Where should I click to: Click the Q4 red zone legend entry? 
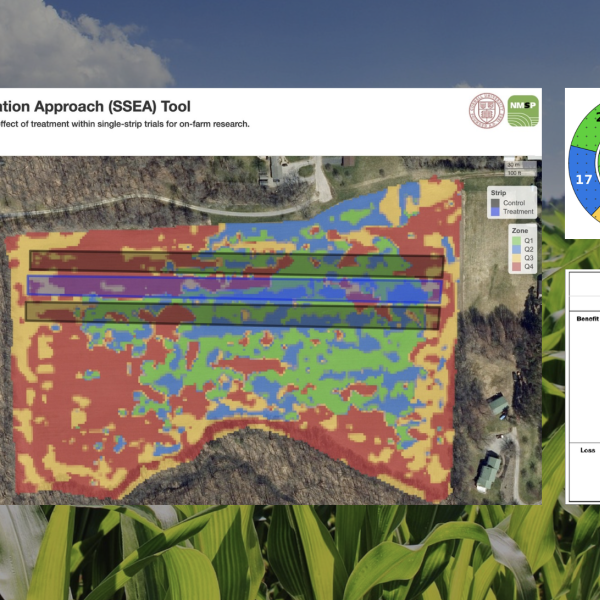point(523,267)
